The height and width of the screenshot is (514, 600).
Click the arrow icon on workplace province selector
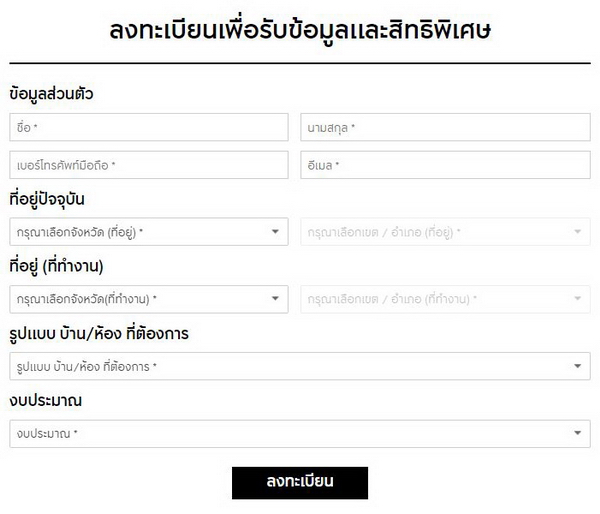click(276, 299)
